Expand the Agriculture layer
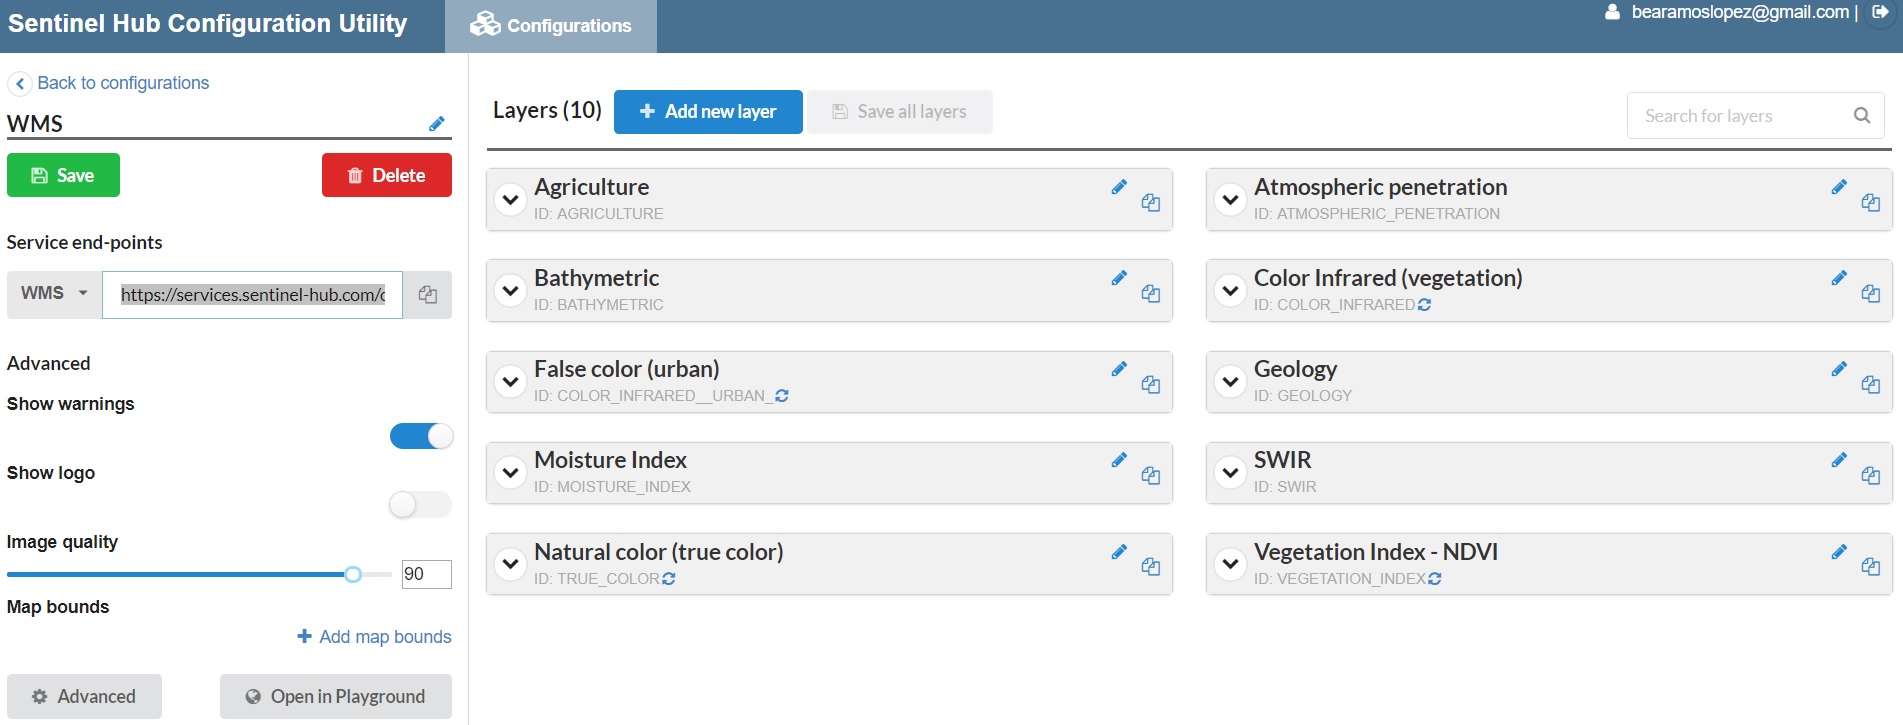The width and height of the screenshot is (1903, 725). pos(511,200)
